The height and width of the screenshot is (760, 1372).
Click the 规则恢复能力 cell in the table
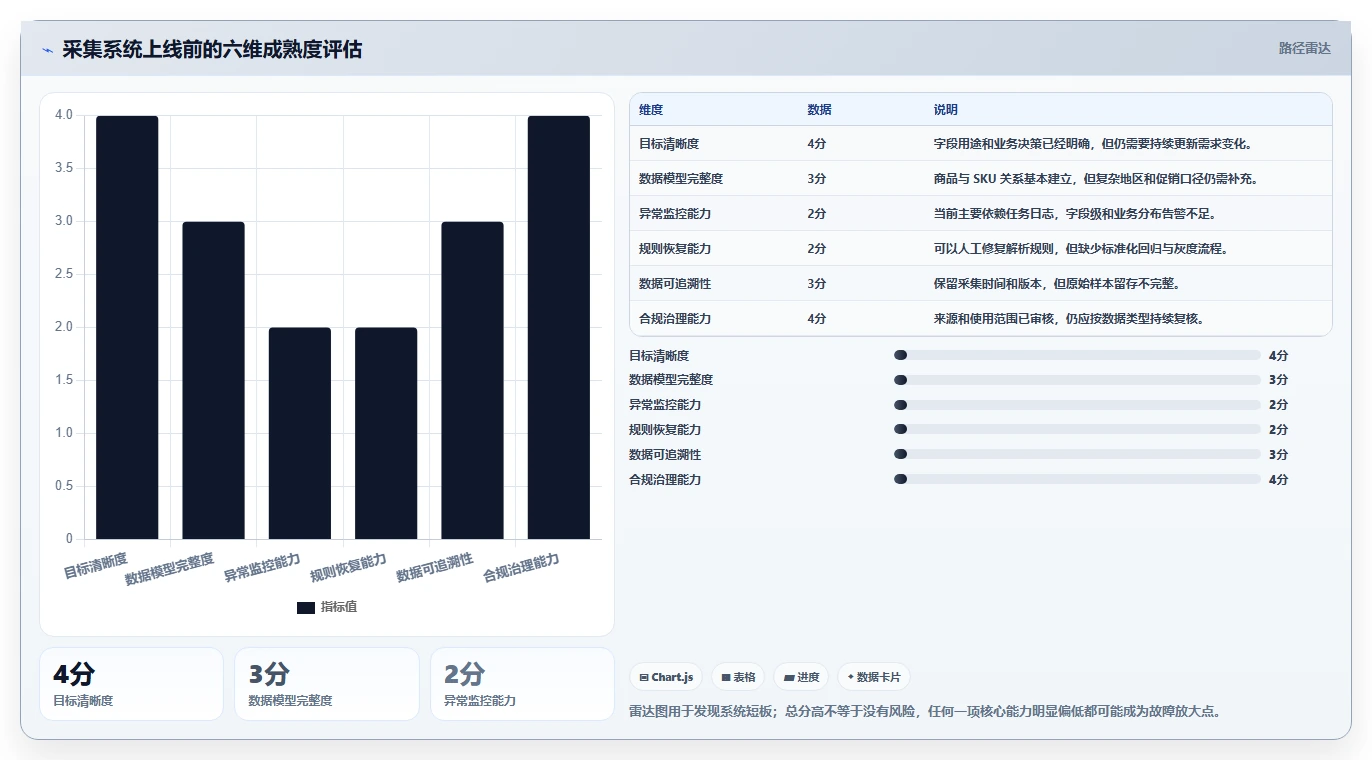675,248
